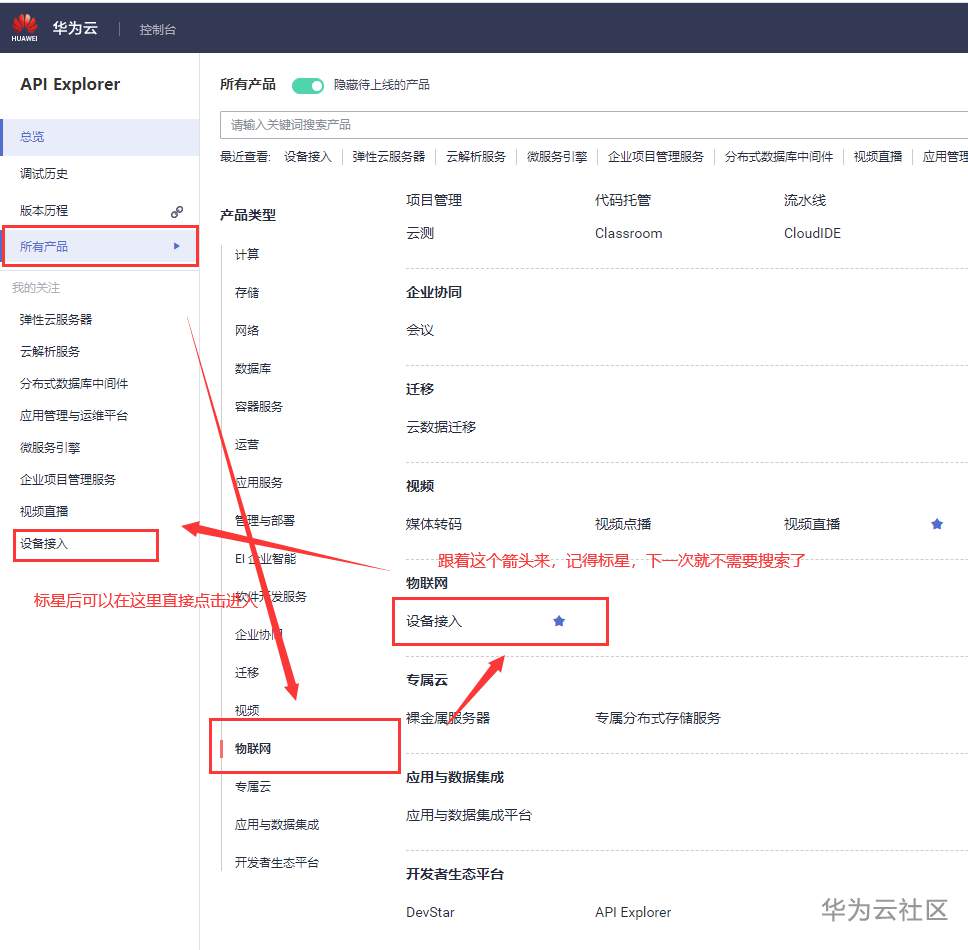This screenshot has width=968, height=950.
Task: Open 应用与数据集成平台 product
Action: point(469,815)
